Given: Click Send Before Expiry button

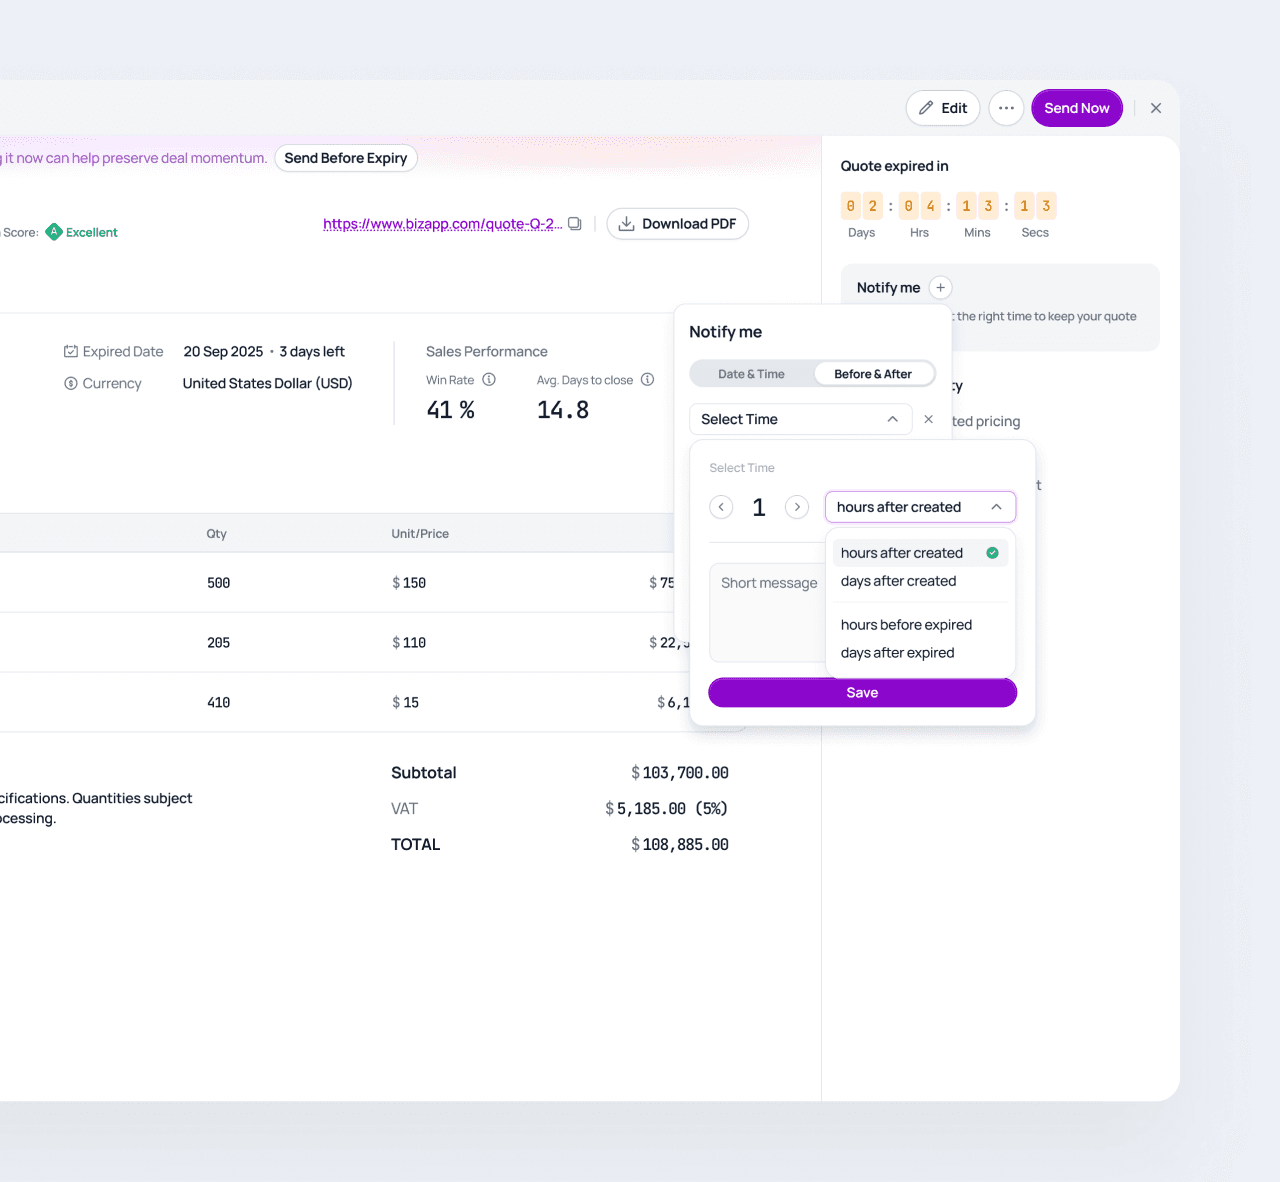Looking at the screenshot, I should [x=346, y=158].
